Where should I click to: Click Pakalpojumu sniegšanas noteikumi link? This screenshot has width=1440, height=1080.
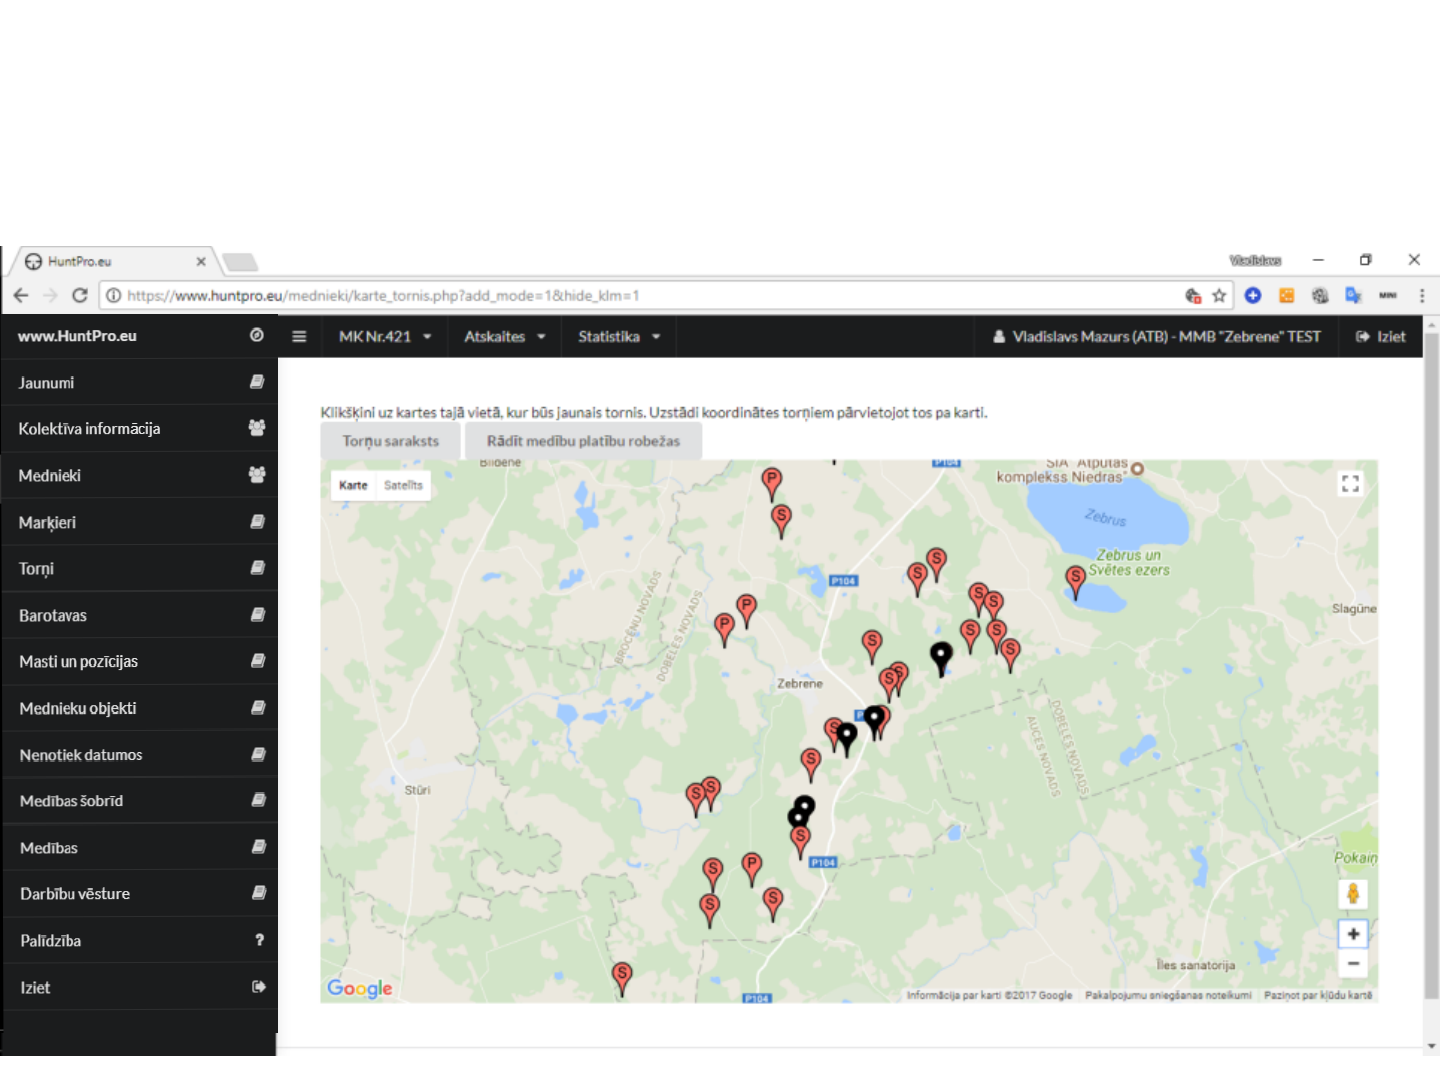coord(1168,995)
